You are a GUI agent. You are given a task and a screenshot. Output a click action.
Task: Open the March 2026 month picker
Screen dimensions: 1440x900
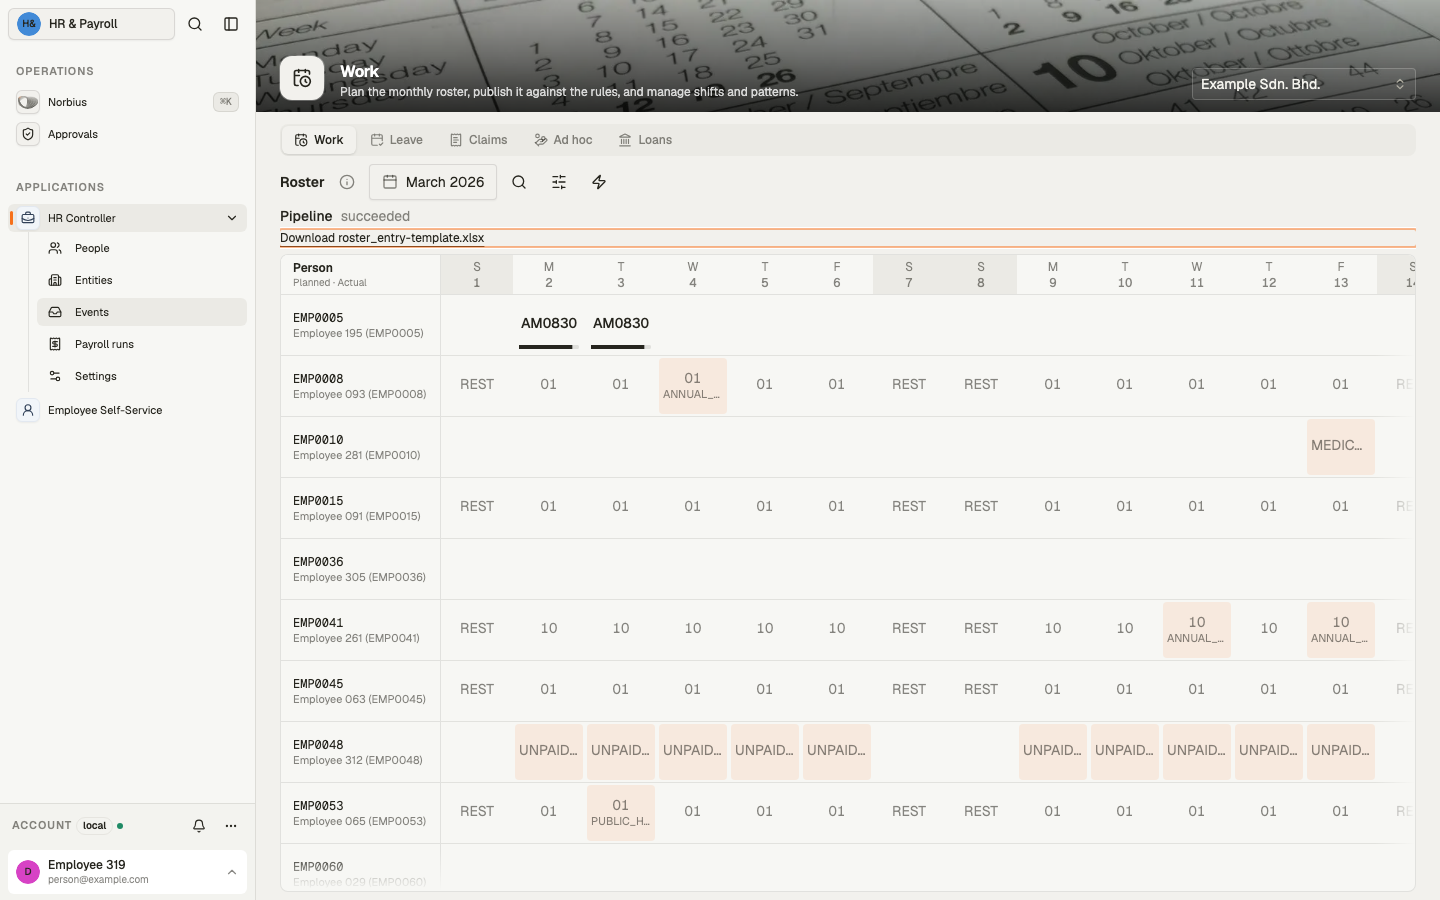pos(433,182)
